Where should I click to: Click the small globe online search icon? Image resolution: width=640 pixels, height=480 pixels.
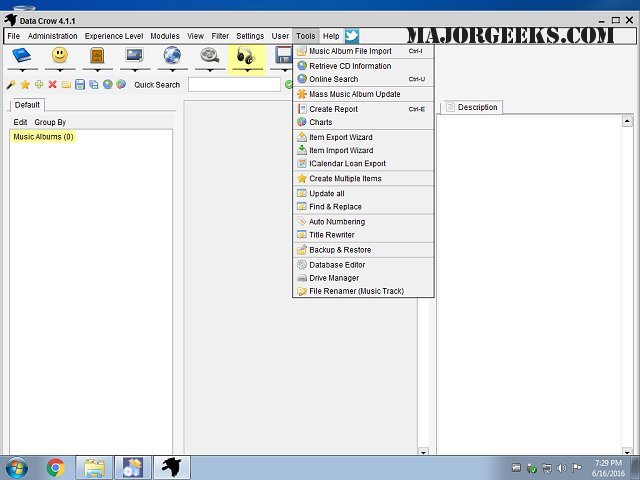click(108, 84)
